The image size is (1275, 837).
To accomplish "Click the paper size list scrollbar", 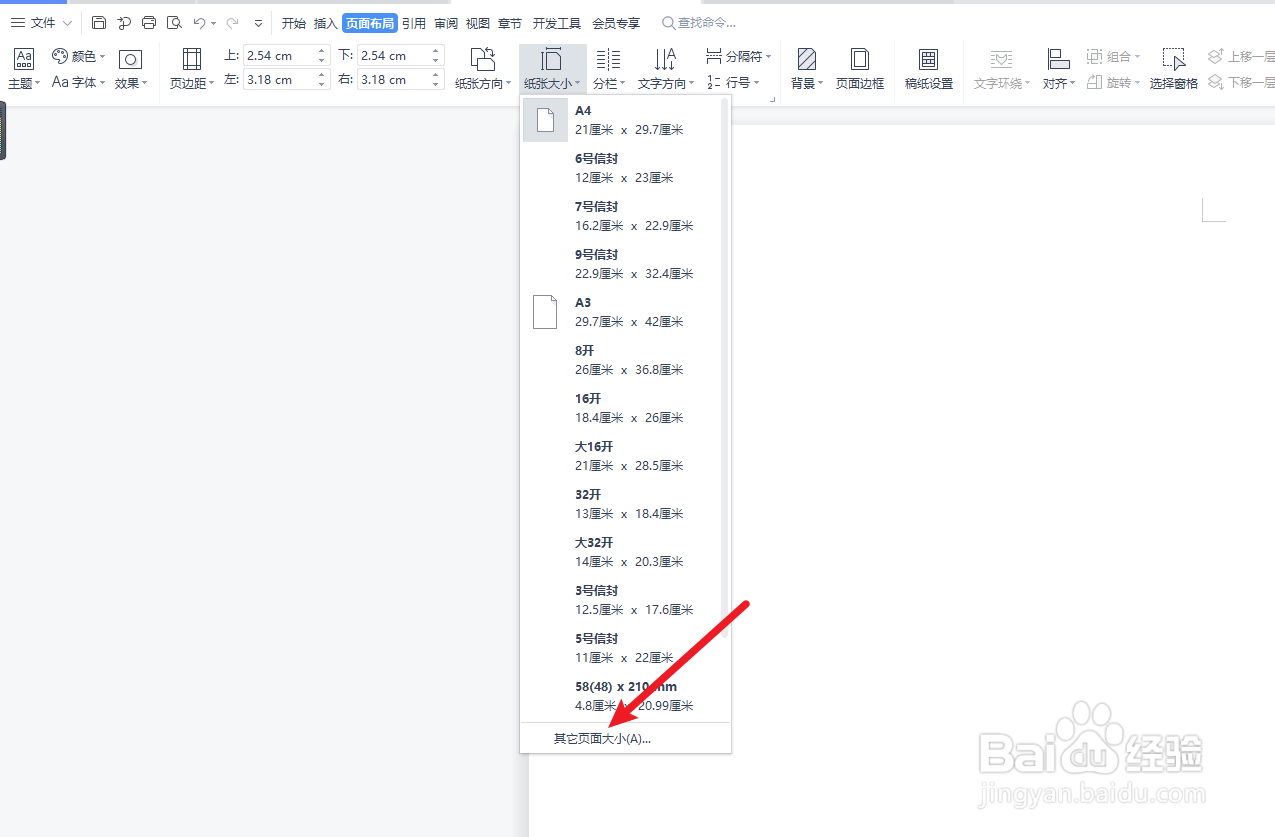I will [x=725, y=367].
